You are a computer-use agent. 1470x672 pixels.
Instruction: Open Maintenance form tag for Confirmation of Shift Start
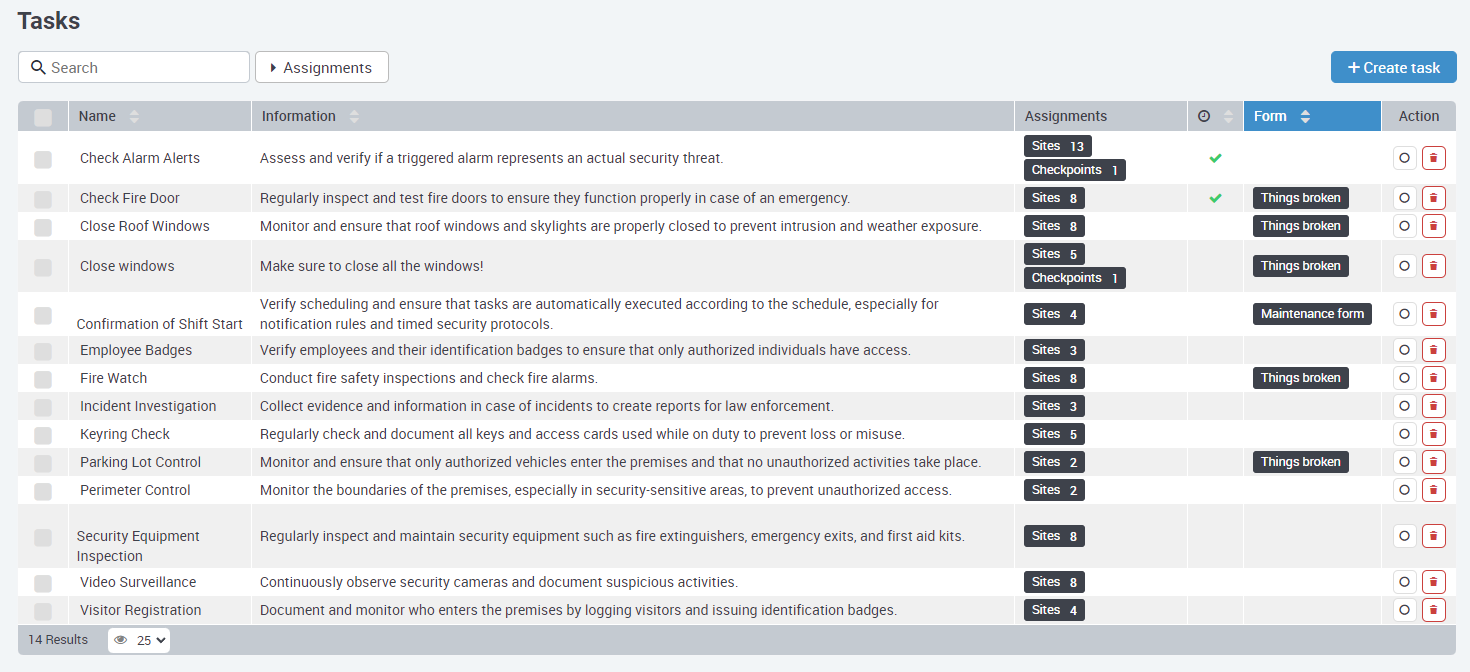(1312, 314)
